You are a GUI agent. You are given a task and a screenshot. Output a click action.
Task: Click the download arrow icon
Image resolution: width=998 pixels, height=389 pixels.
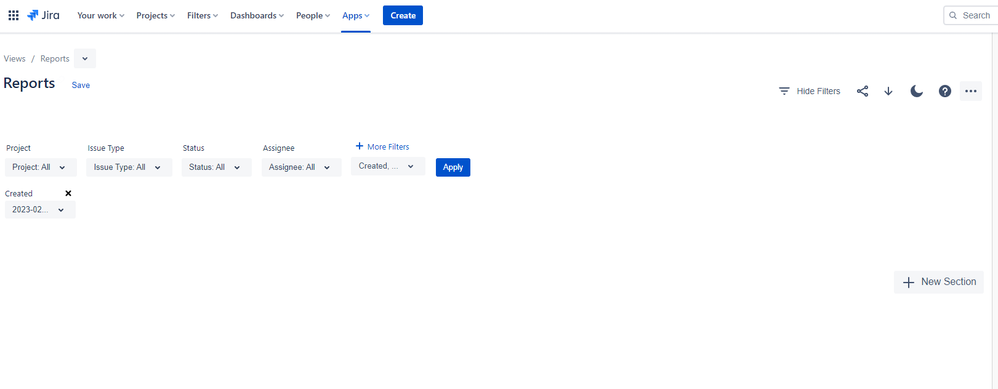(x=889, y=91)
